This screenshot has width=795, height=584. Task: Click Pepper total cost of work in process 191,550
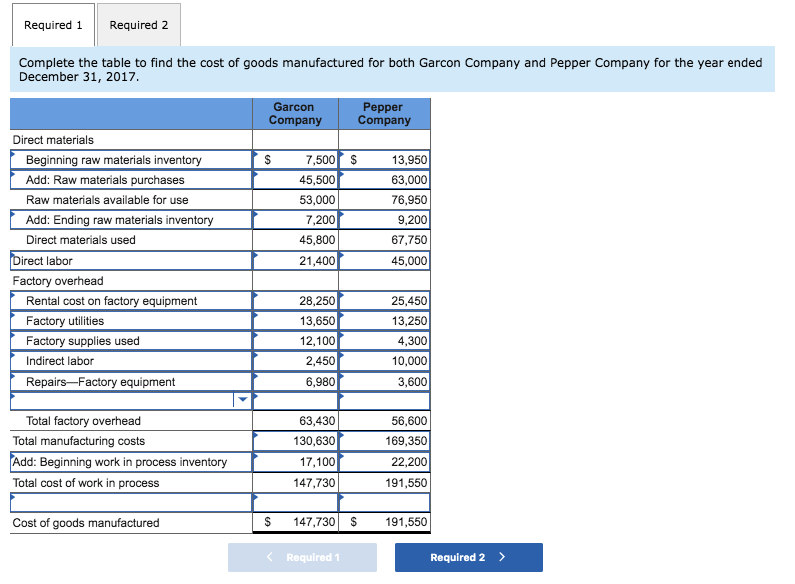[x=384, y=483]
